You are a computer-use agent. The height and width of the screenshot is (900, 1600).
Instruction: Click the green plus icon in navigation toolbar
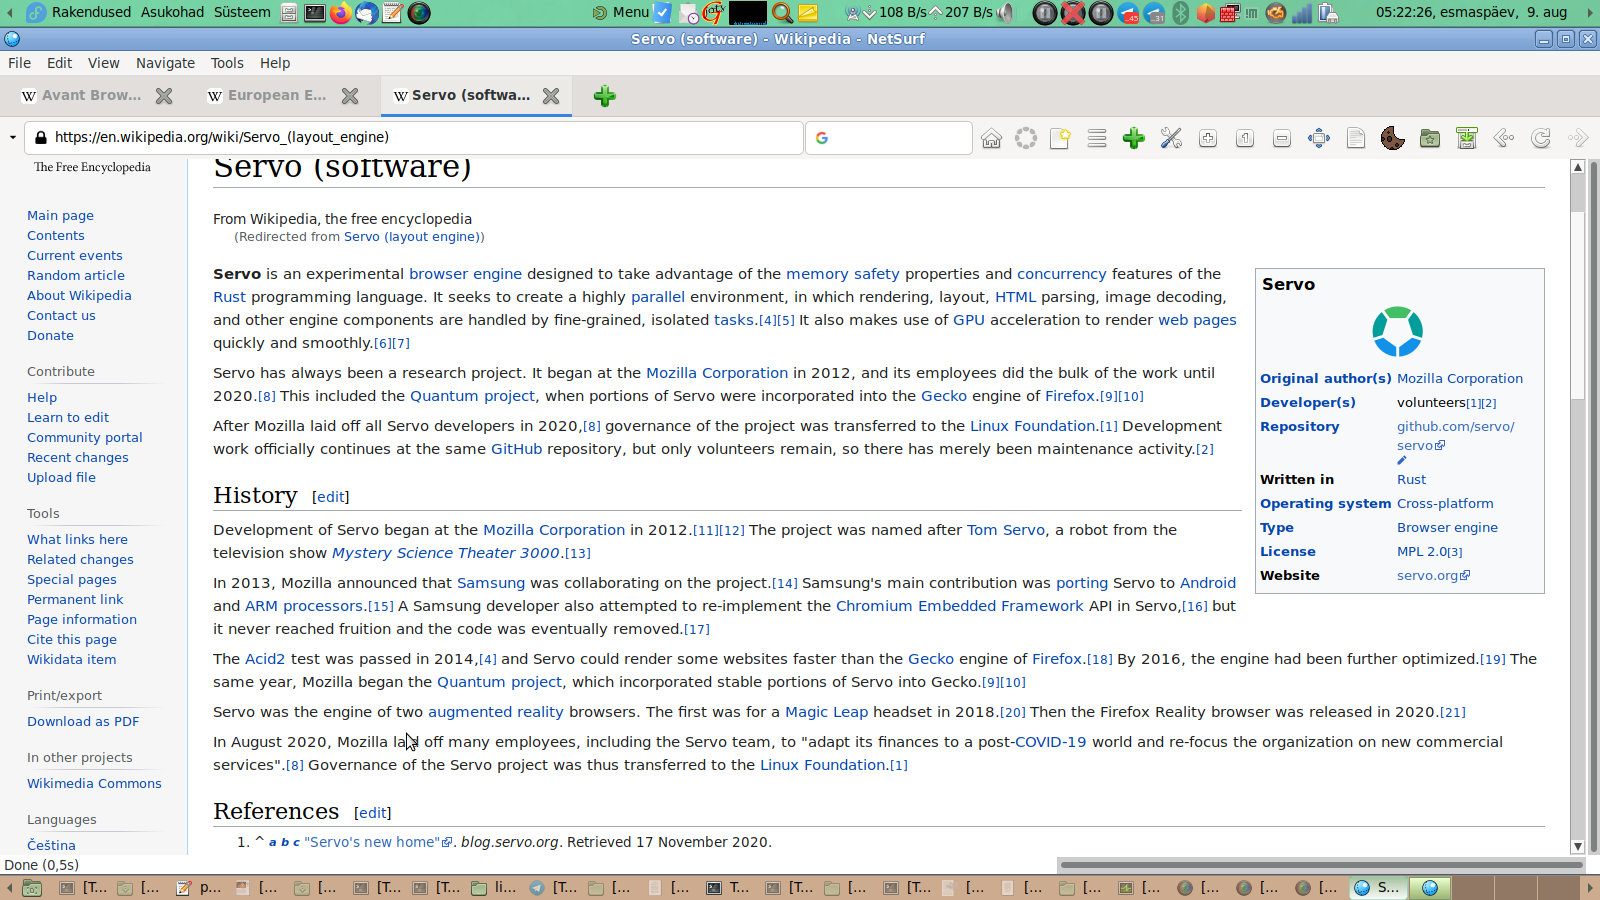(x=1133, y=138)
